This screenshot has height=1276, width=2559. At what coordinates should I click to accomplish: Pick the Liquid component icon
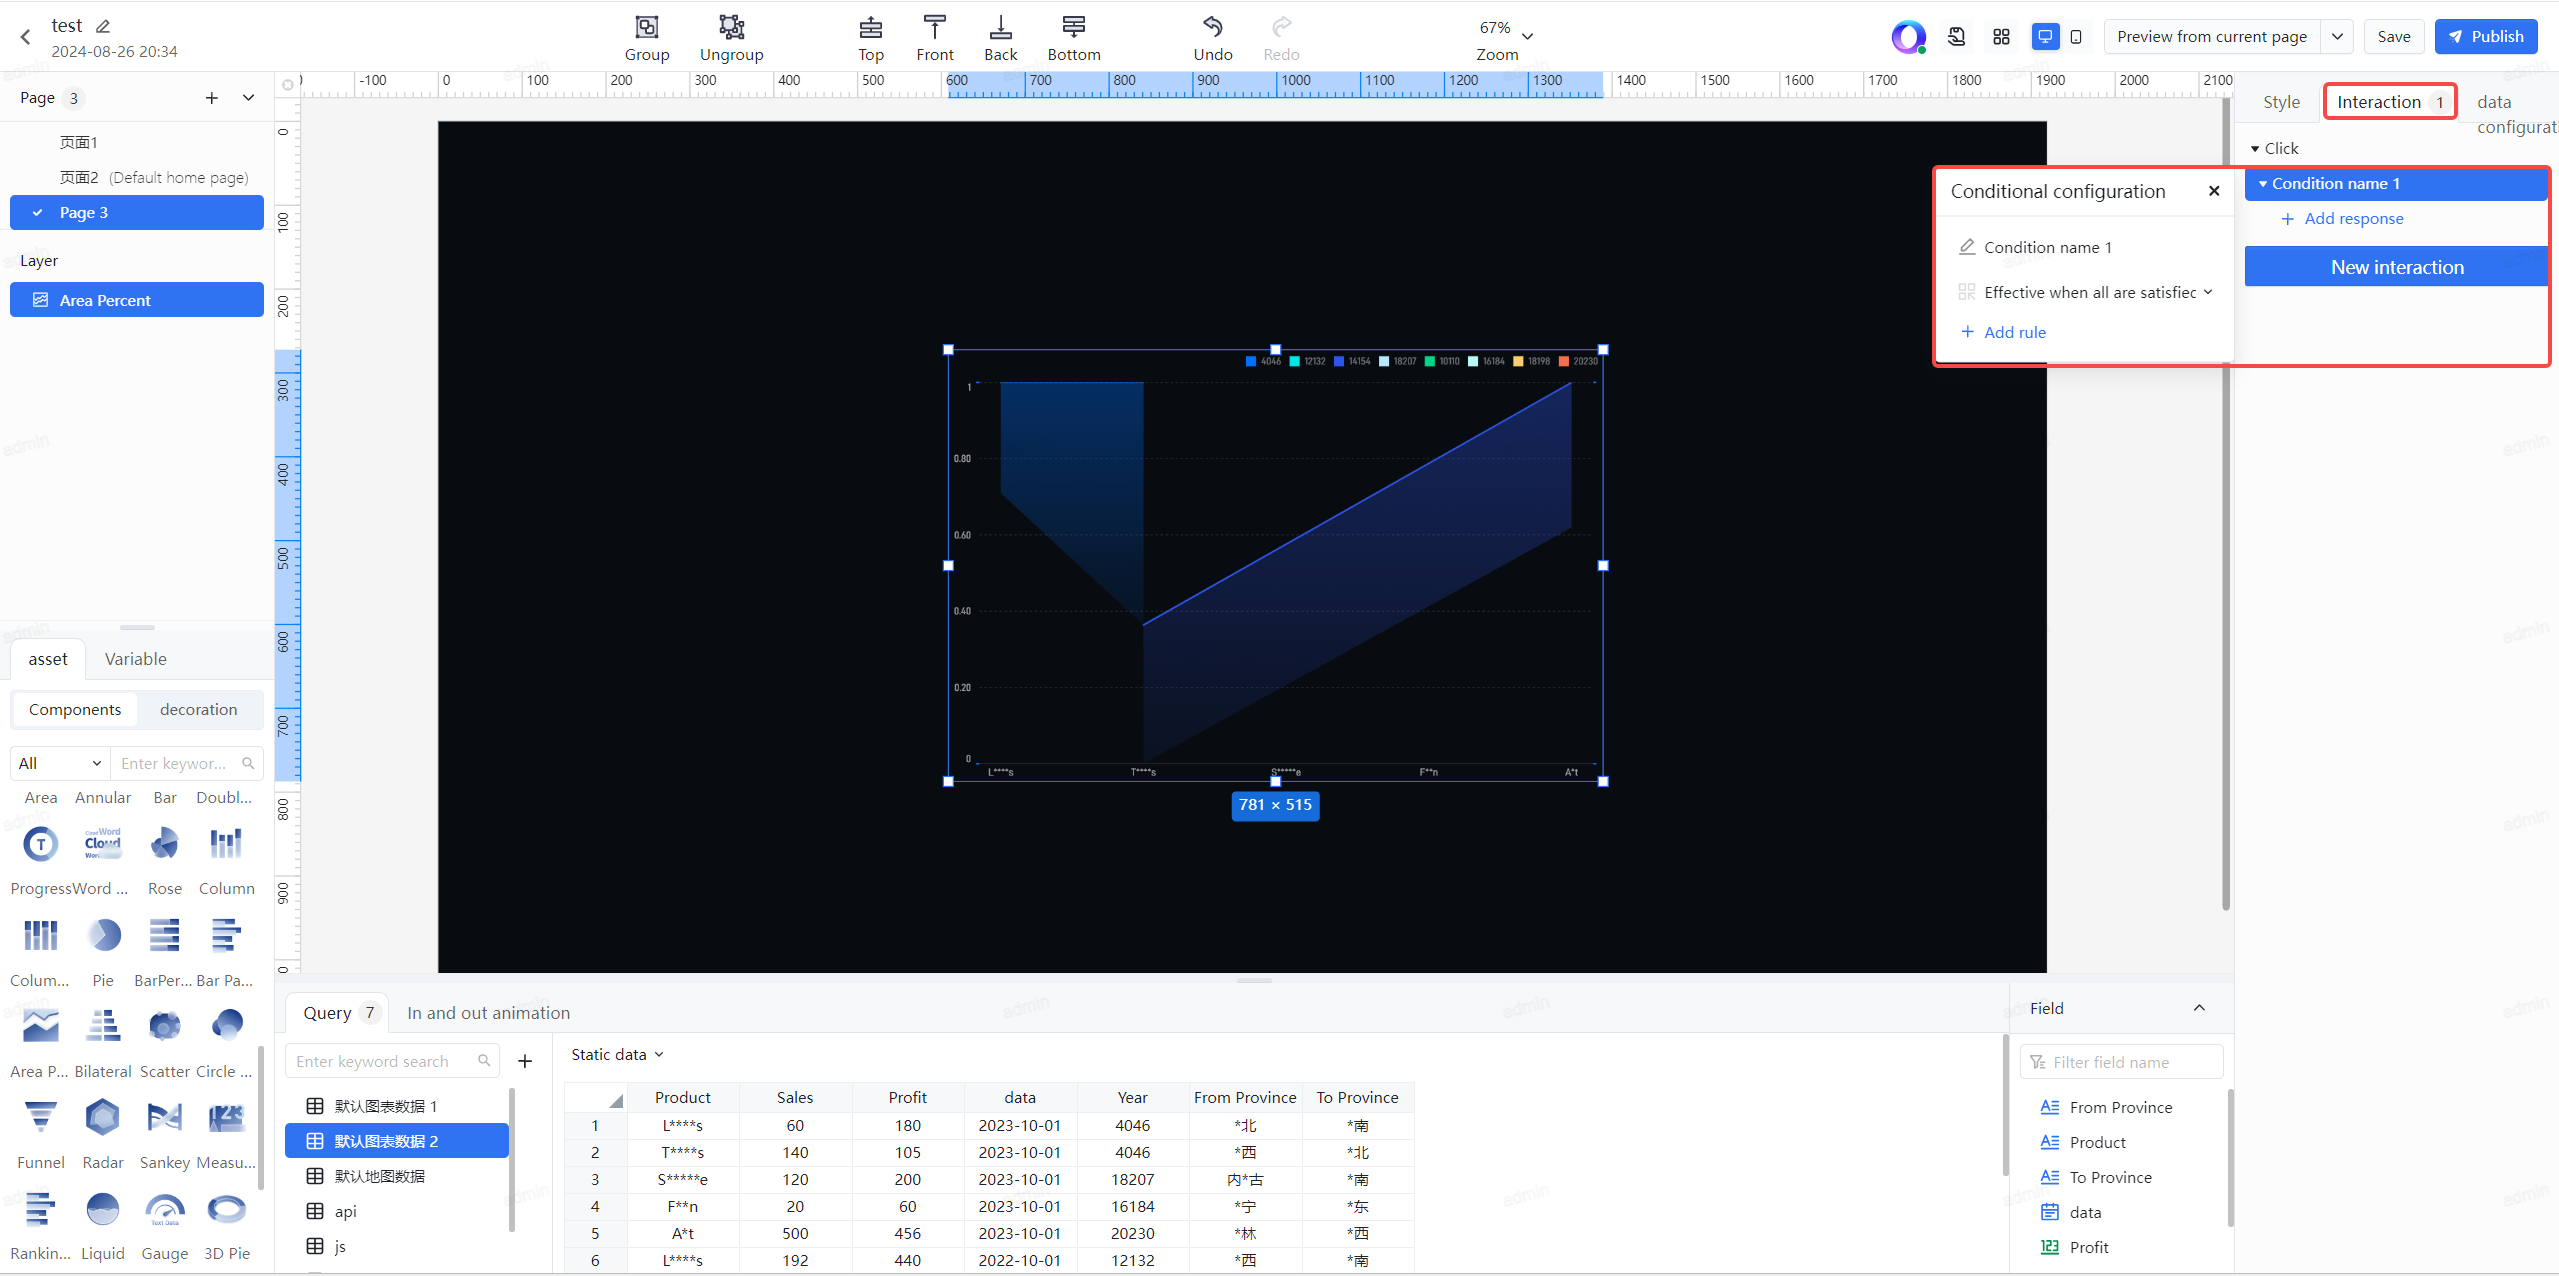click(103, 1209)
